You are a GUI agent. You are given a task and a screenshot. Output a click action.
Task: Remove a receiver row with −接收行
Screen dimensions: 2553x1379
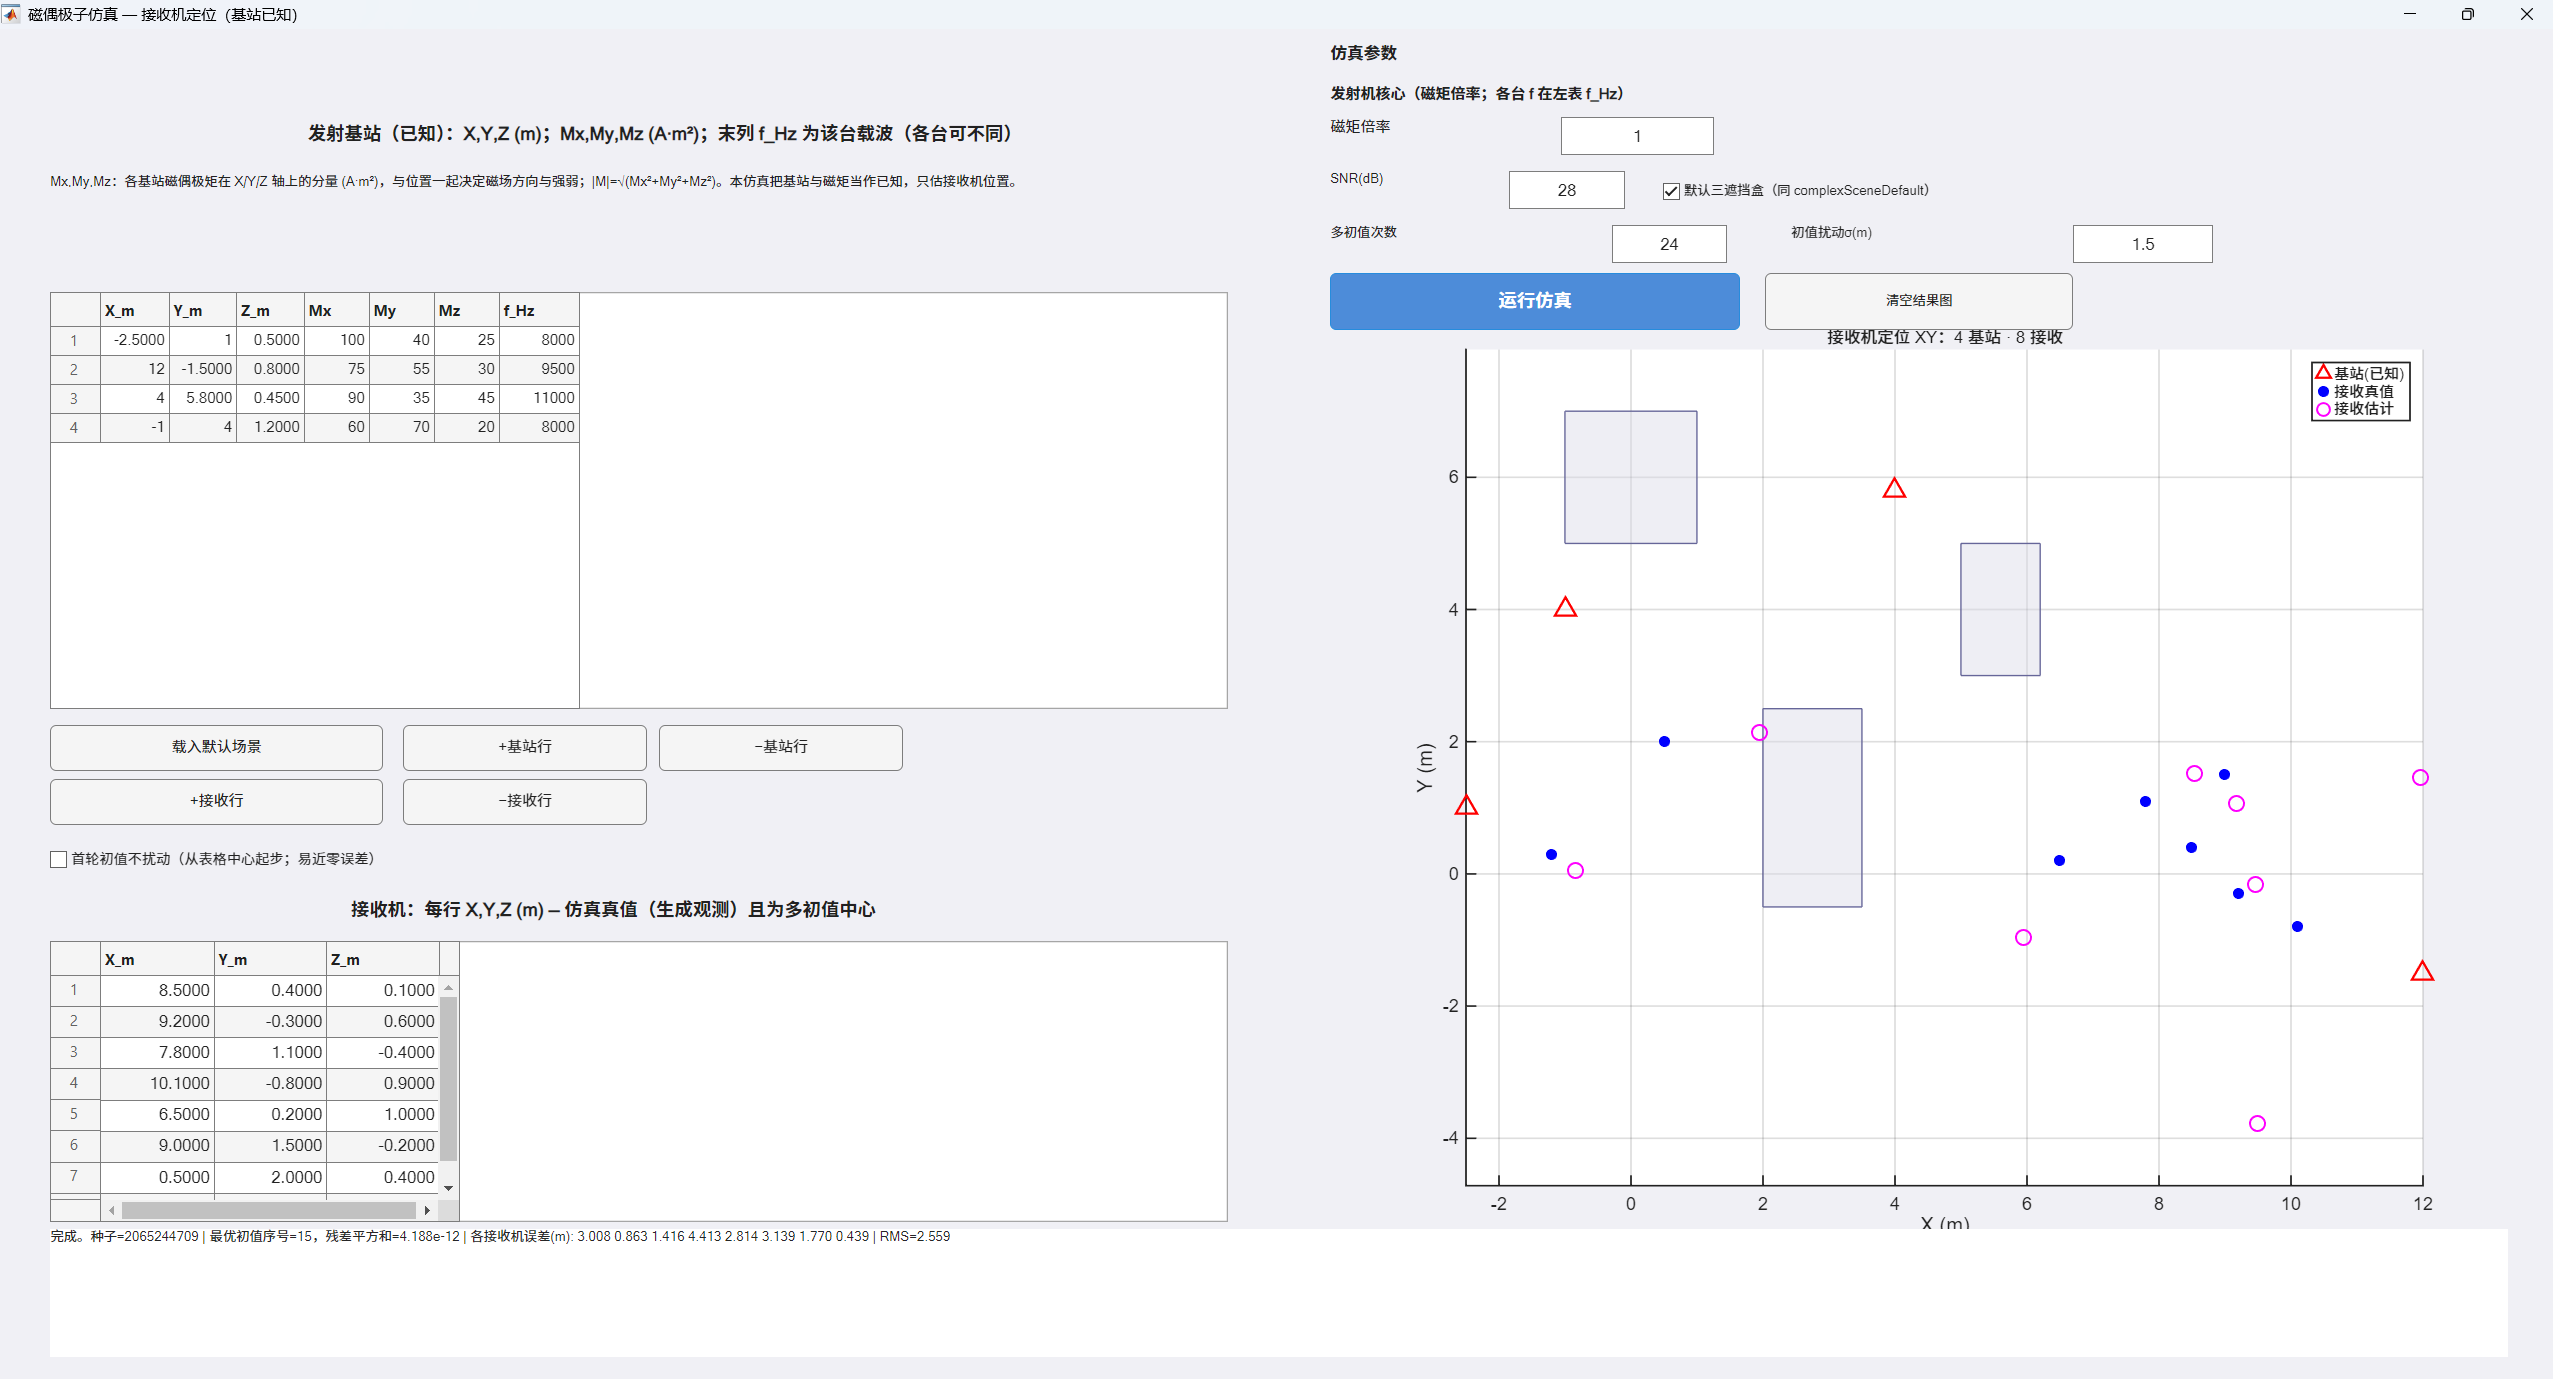tap(524, 801)
